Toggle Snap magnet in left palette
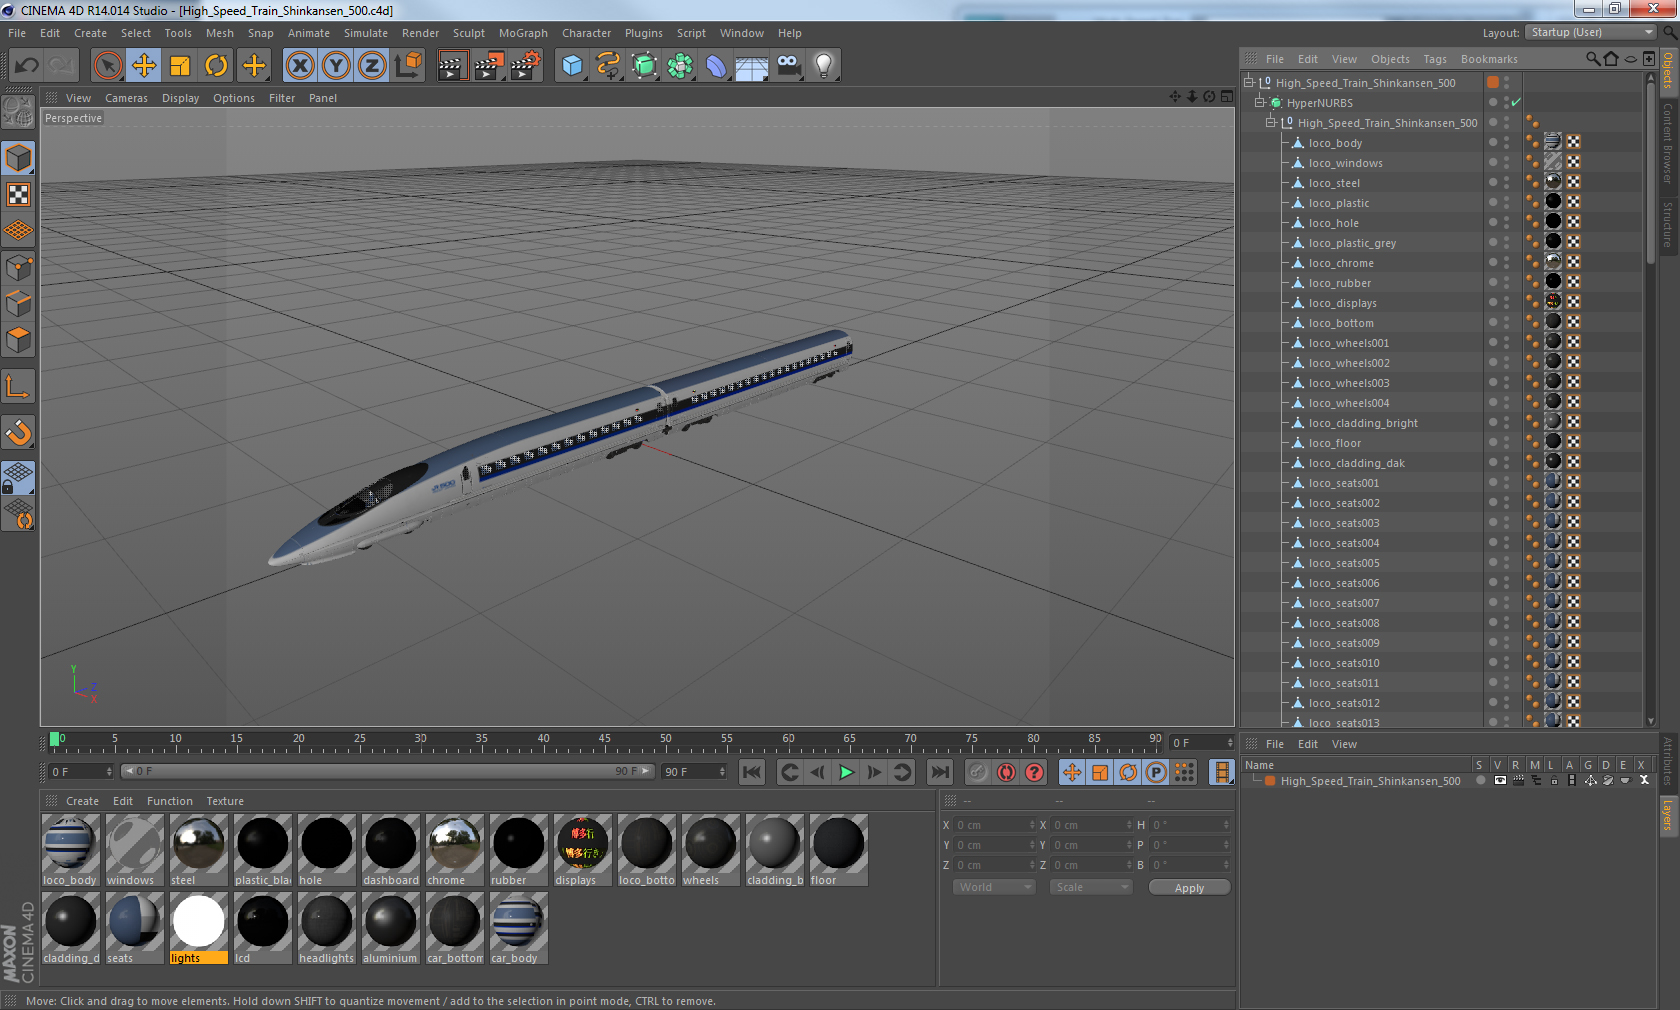Viewport: 1680px width, 1010px height. 18,432
